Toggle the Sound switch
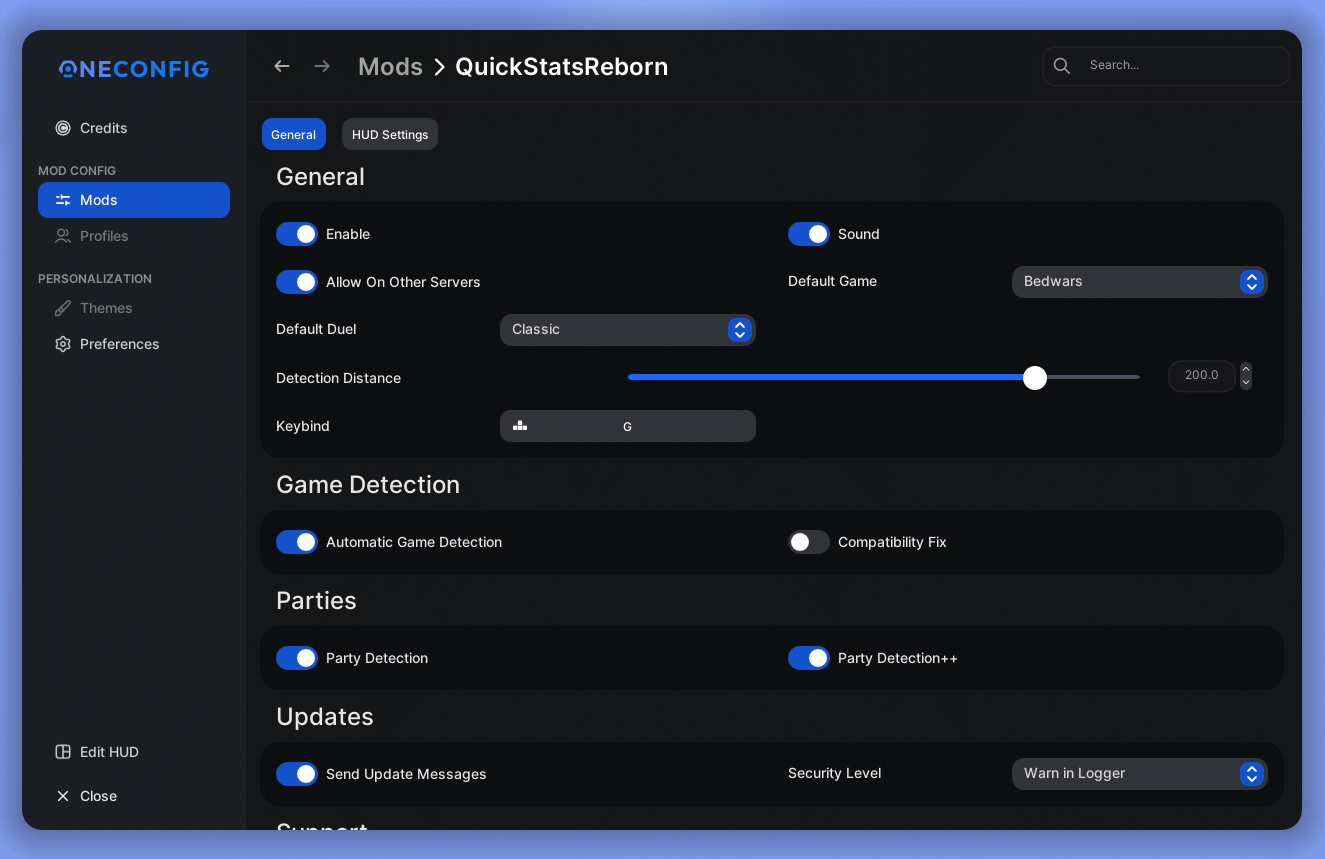 click(809, 234)
